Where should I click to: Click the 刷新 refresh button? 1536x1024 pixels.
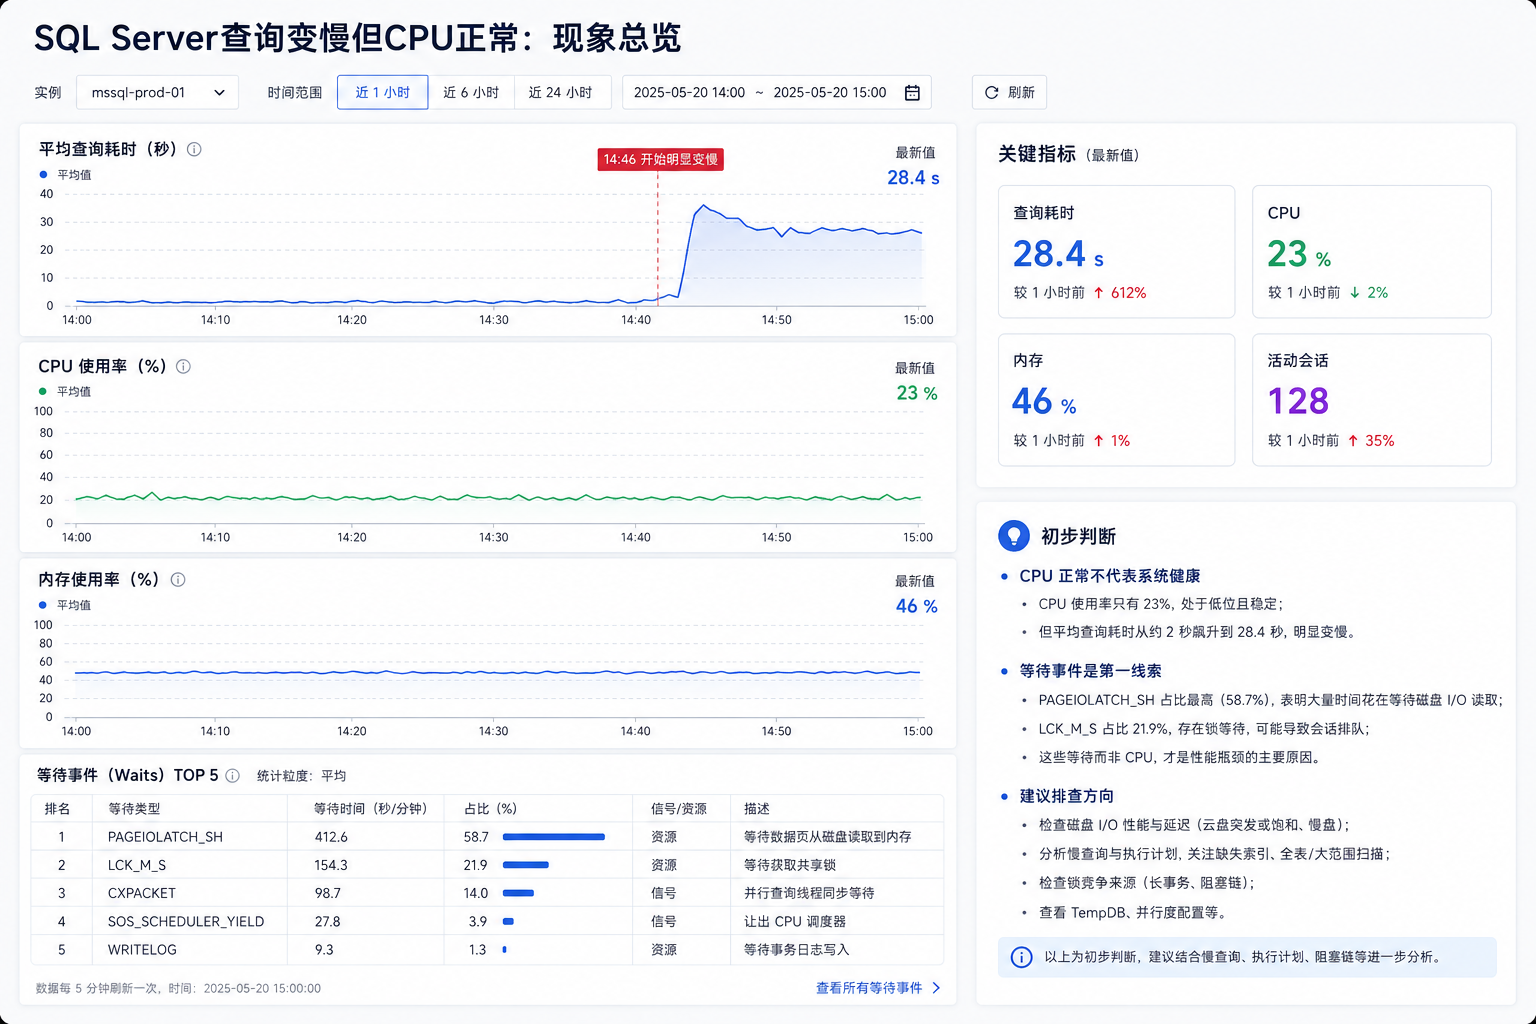[x=1009, y=92]
